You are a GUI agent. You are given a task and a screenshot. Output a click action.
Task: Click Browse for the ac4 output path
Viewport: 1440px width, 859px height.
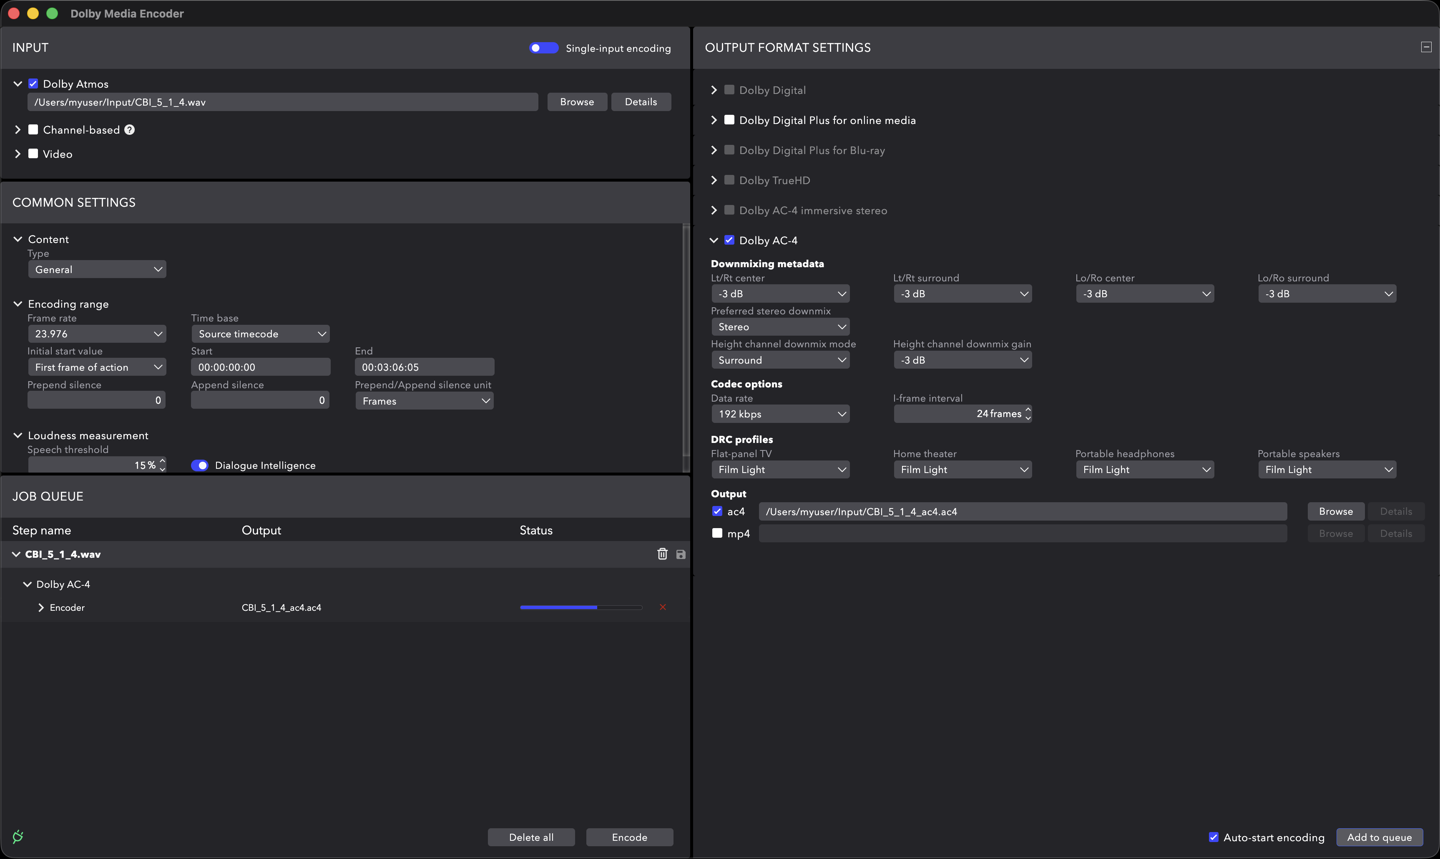(1335, 511)
